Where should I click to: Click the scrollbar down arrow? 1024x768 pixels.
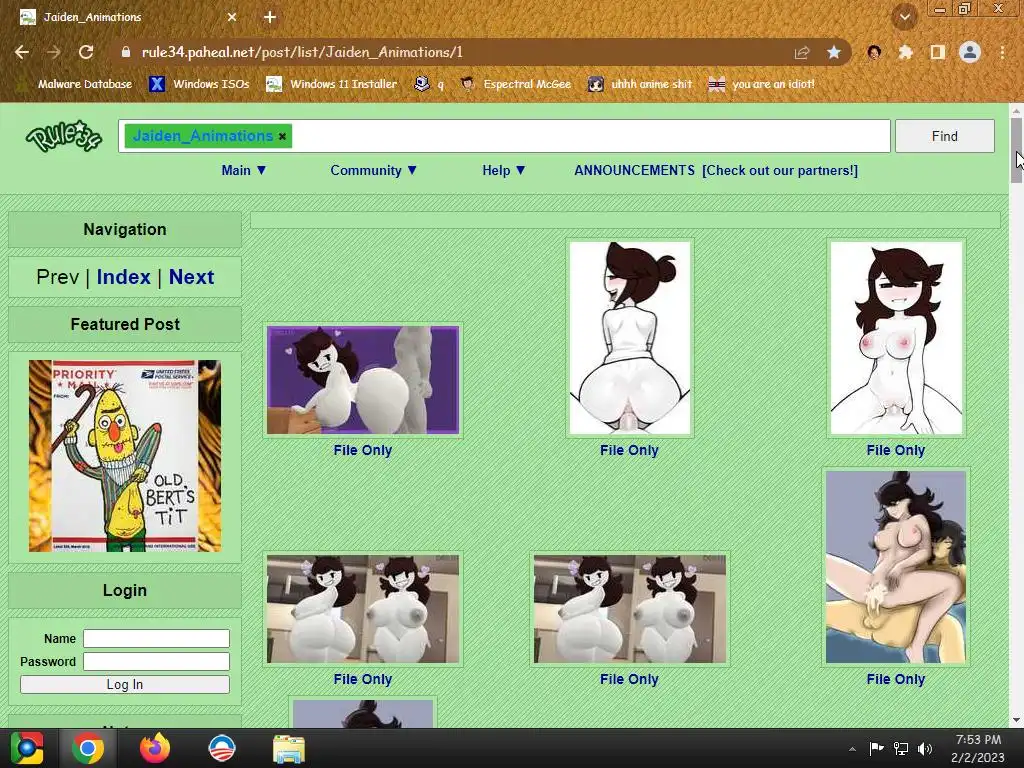(x=1016, y=720)
